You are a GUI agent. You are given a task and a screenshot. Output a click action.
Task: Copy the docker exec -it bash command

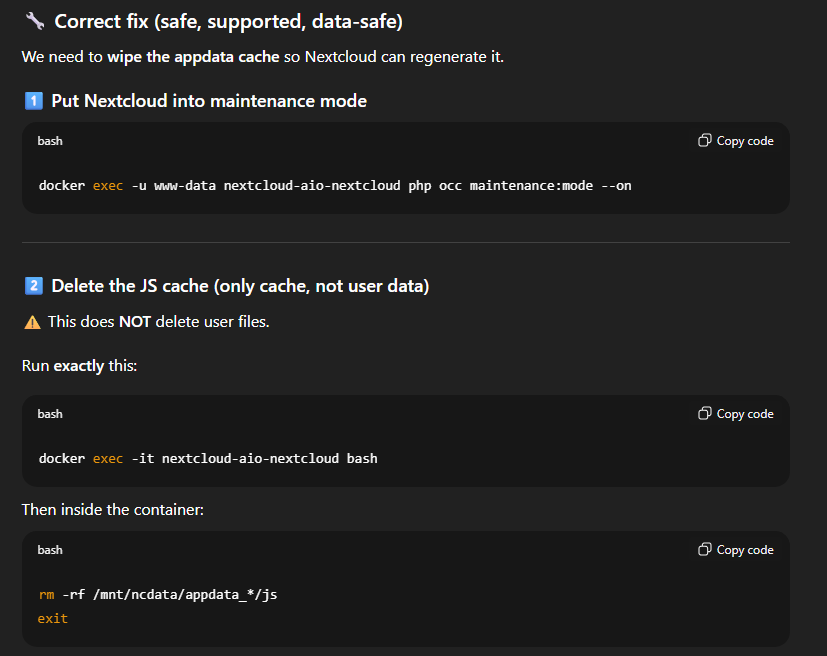(736, 414)
